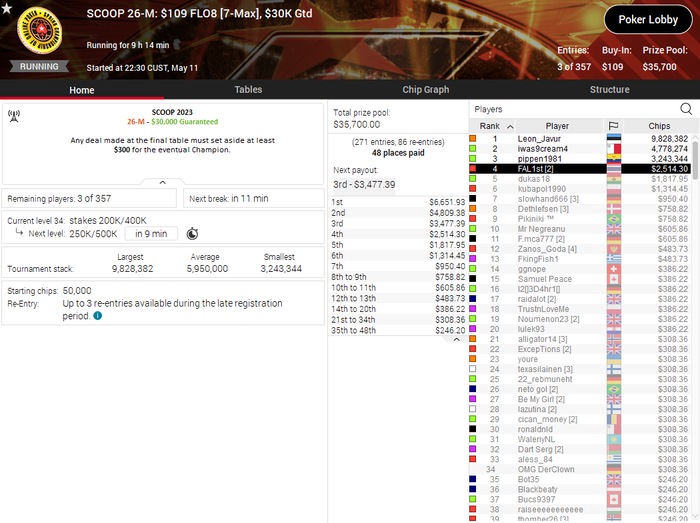Image resolution: width=700 pixels, height=523 pixels.
Task: Click the flag beside Mr Negreanu
Action: [x=614, y=229]
